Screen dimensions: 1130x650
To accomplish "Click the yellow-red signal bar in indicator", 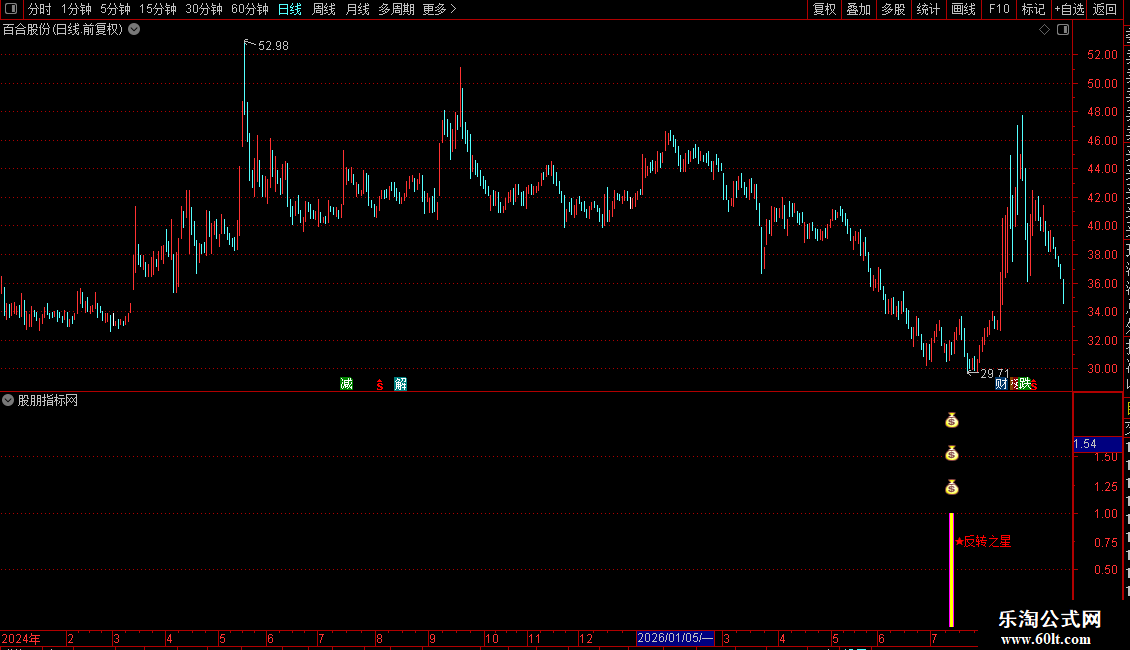I will point(951,570).
